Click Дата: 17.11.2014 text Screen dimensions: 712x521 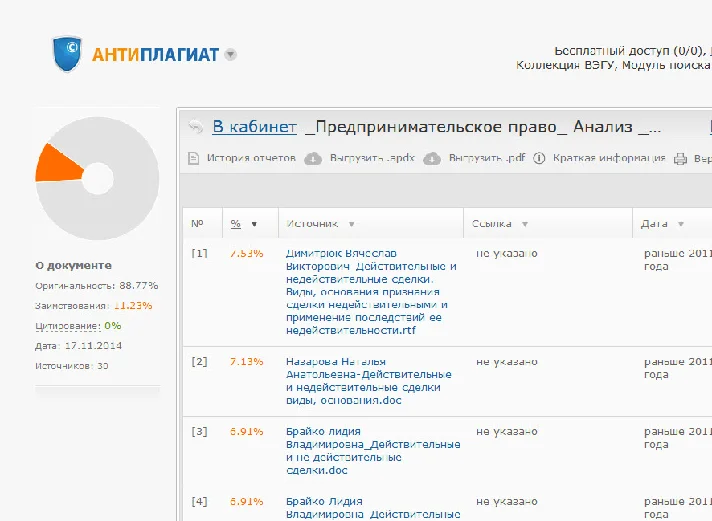(79, 346)
